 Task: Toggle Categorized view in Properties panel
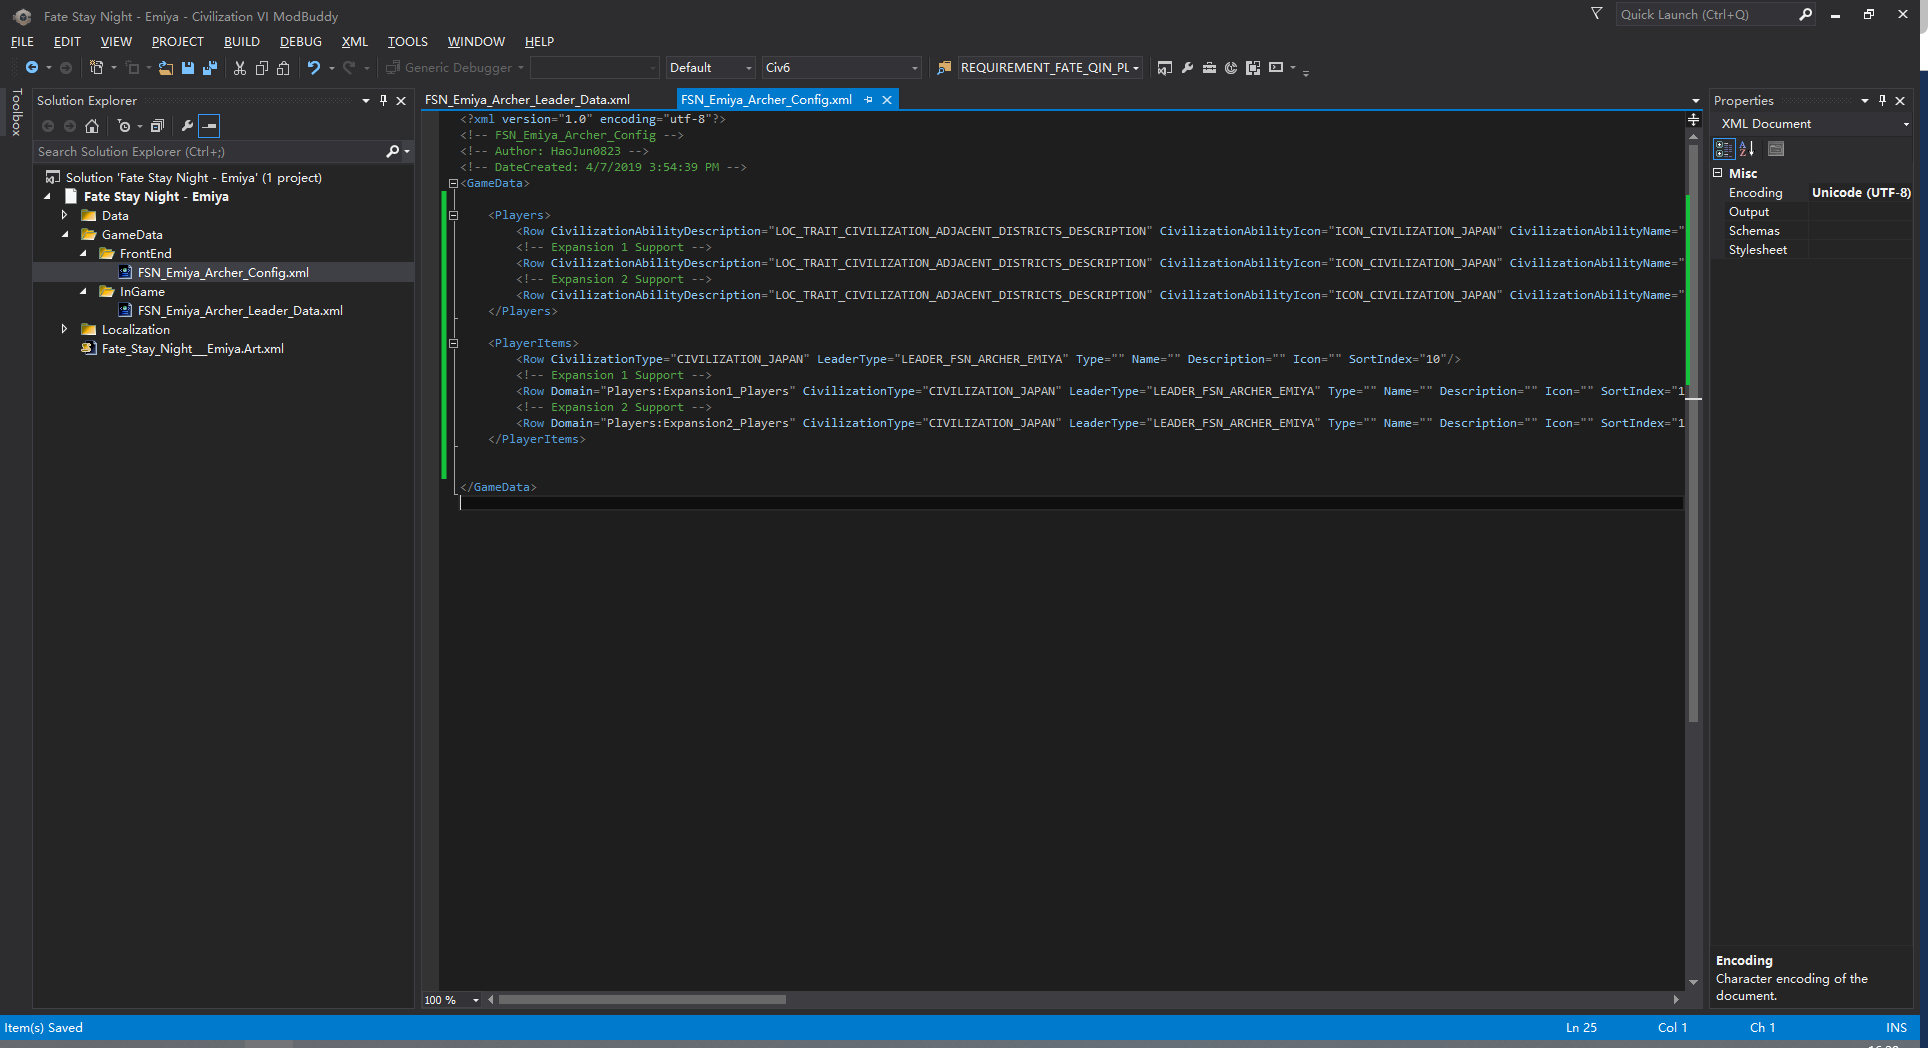(1724, 149)
